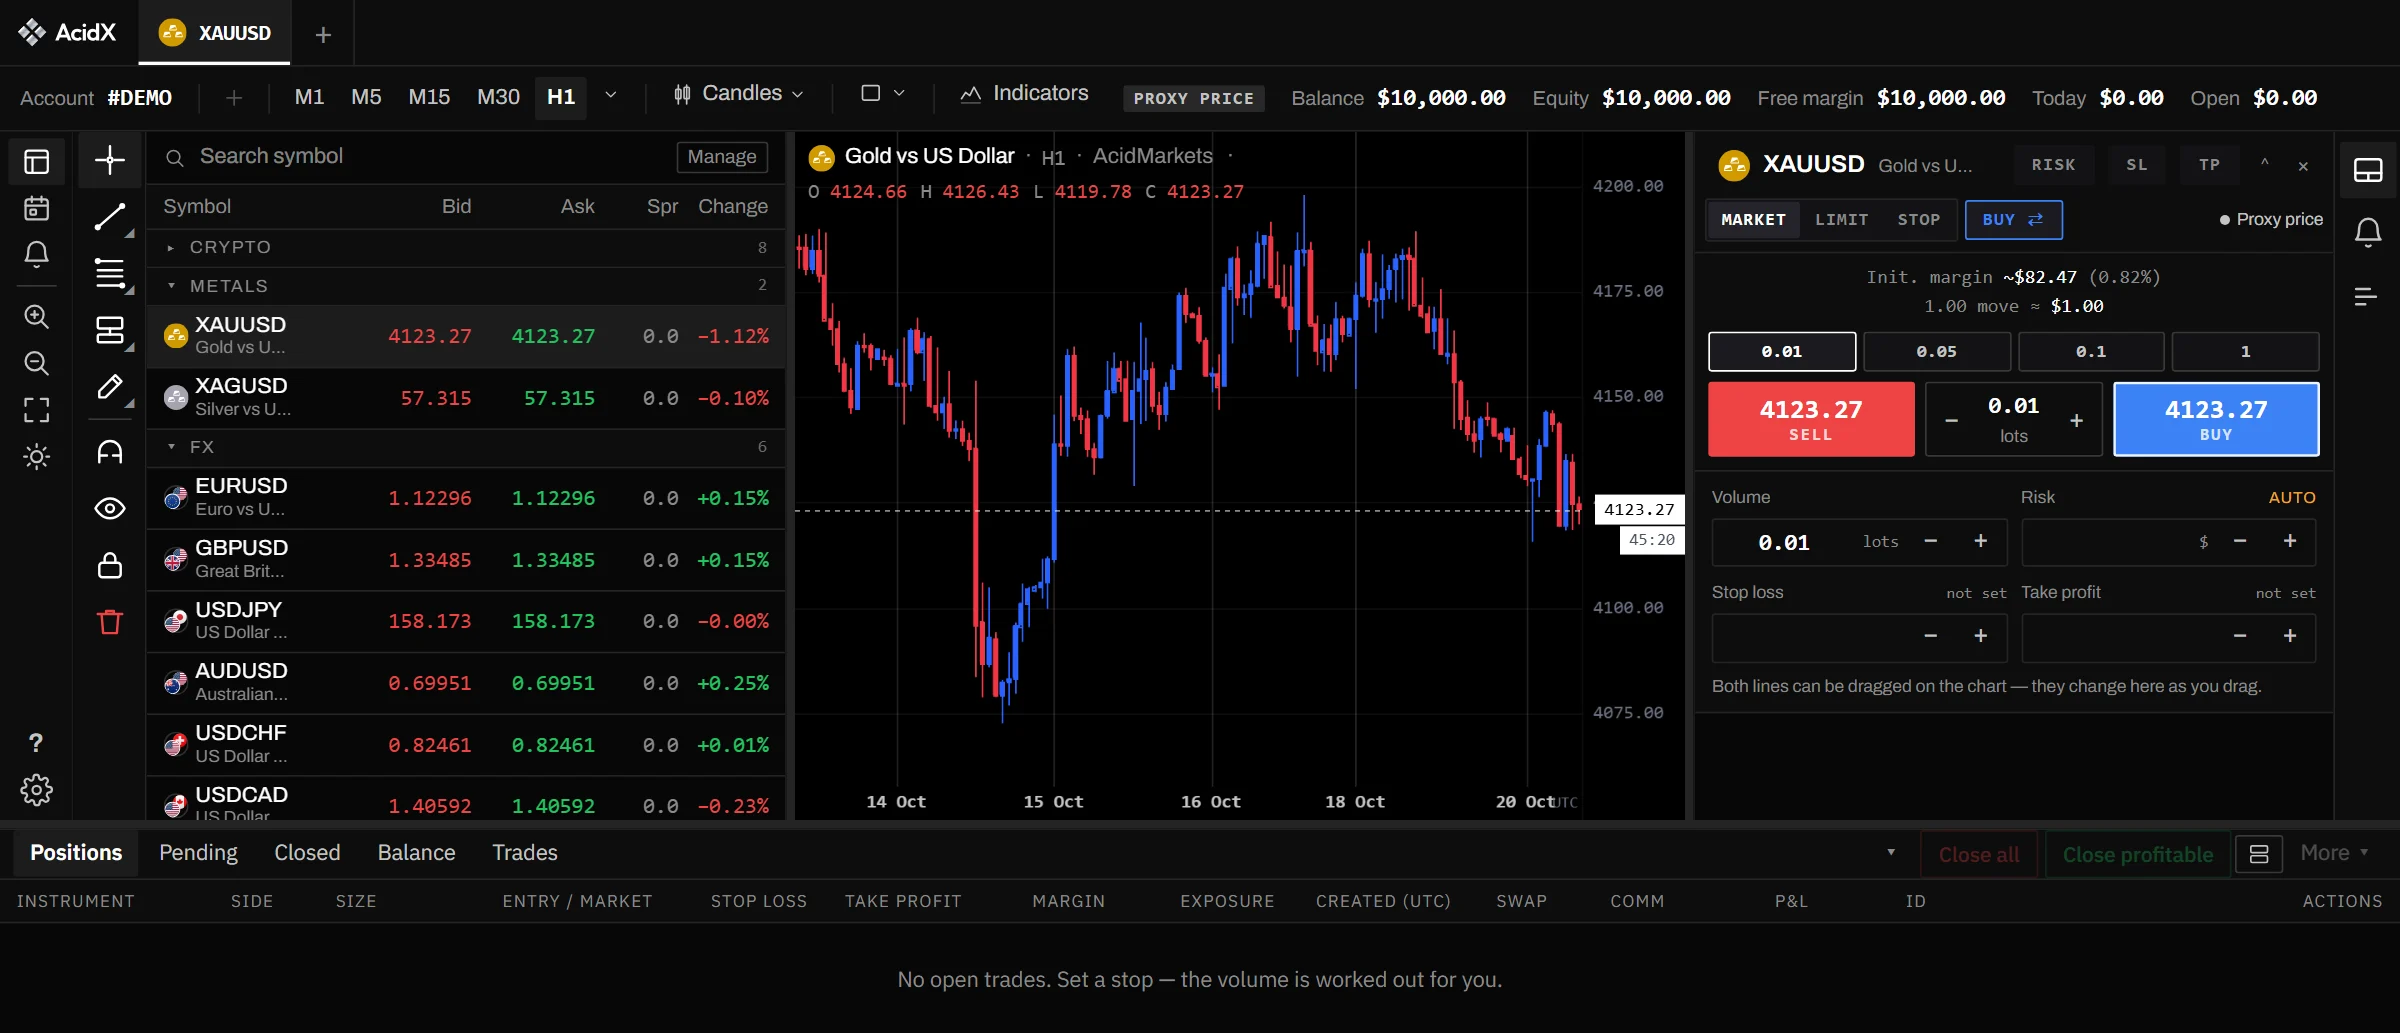Collapse the METALS symbol group

(x=467, y=286)
